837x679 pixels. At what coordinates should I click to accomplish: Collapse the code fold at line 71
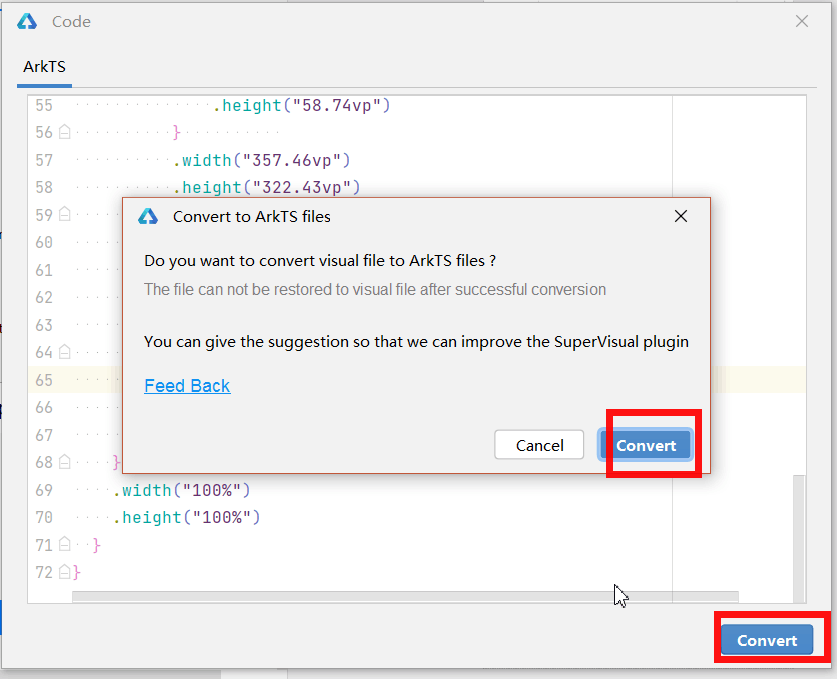click(x=65, y=544)
